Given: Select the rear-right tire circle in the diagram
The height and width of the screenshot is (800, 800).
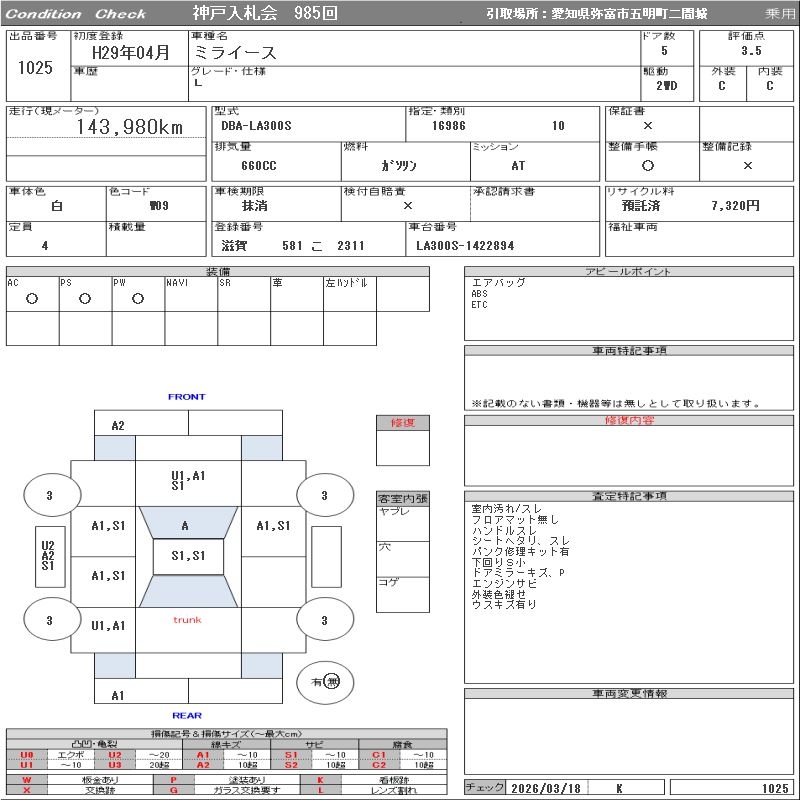Looking at the screenshot, I should point(324,620).
